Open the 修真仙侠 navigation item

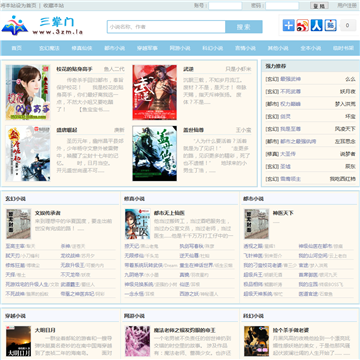(82, 48)
